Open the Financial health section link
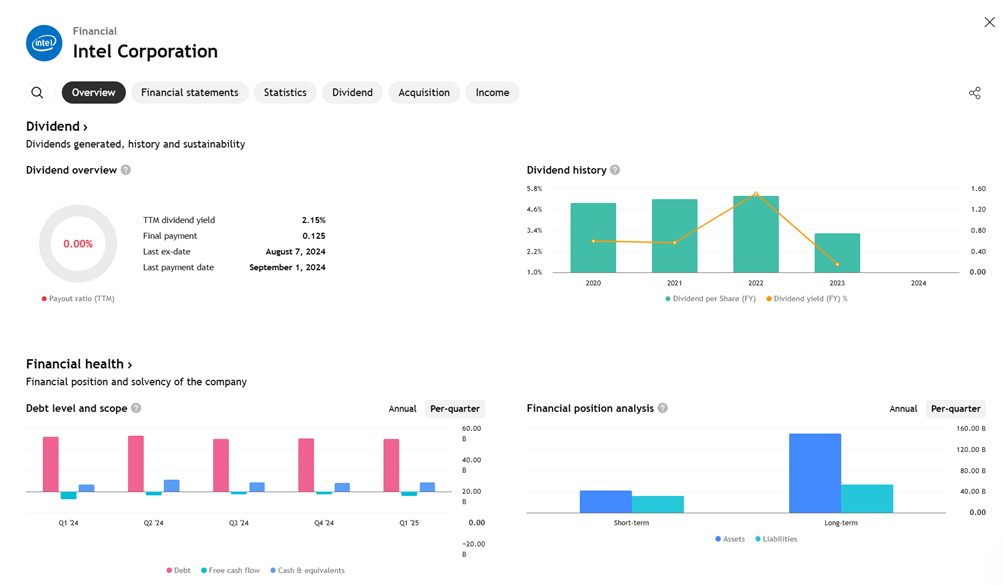 point(79,364)
